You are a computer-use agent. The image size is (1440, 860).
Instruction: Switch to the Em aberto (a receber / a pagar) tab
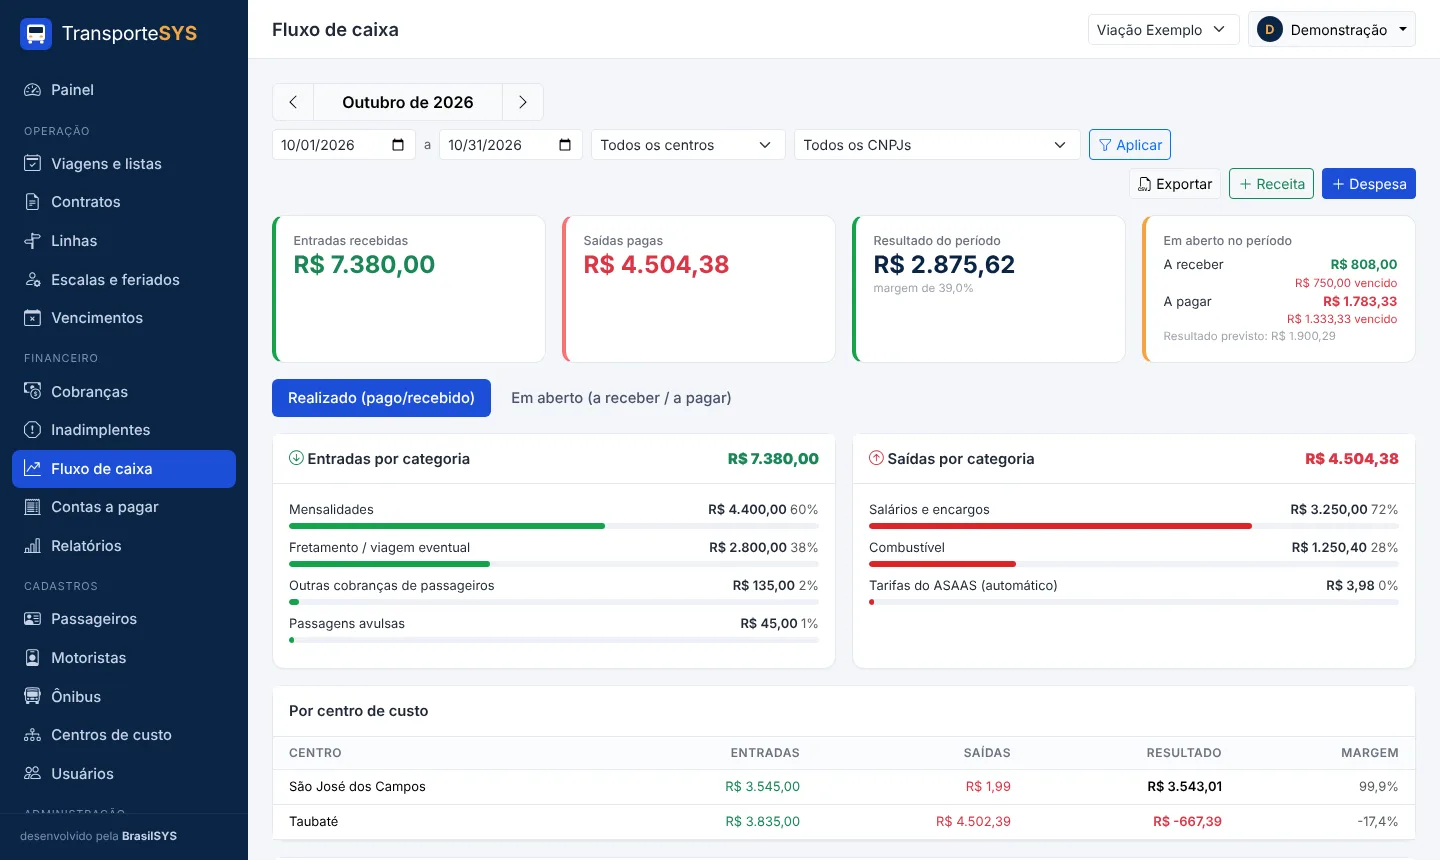tap(621, 398)
